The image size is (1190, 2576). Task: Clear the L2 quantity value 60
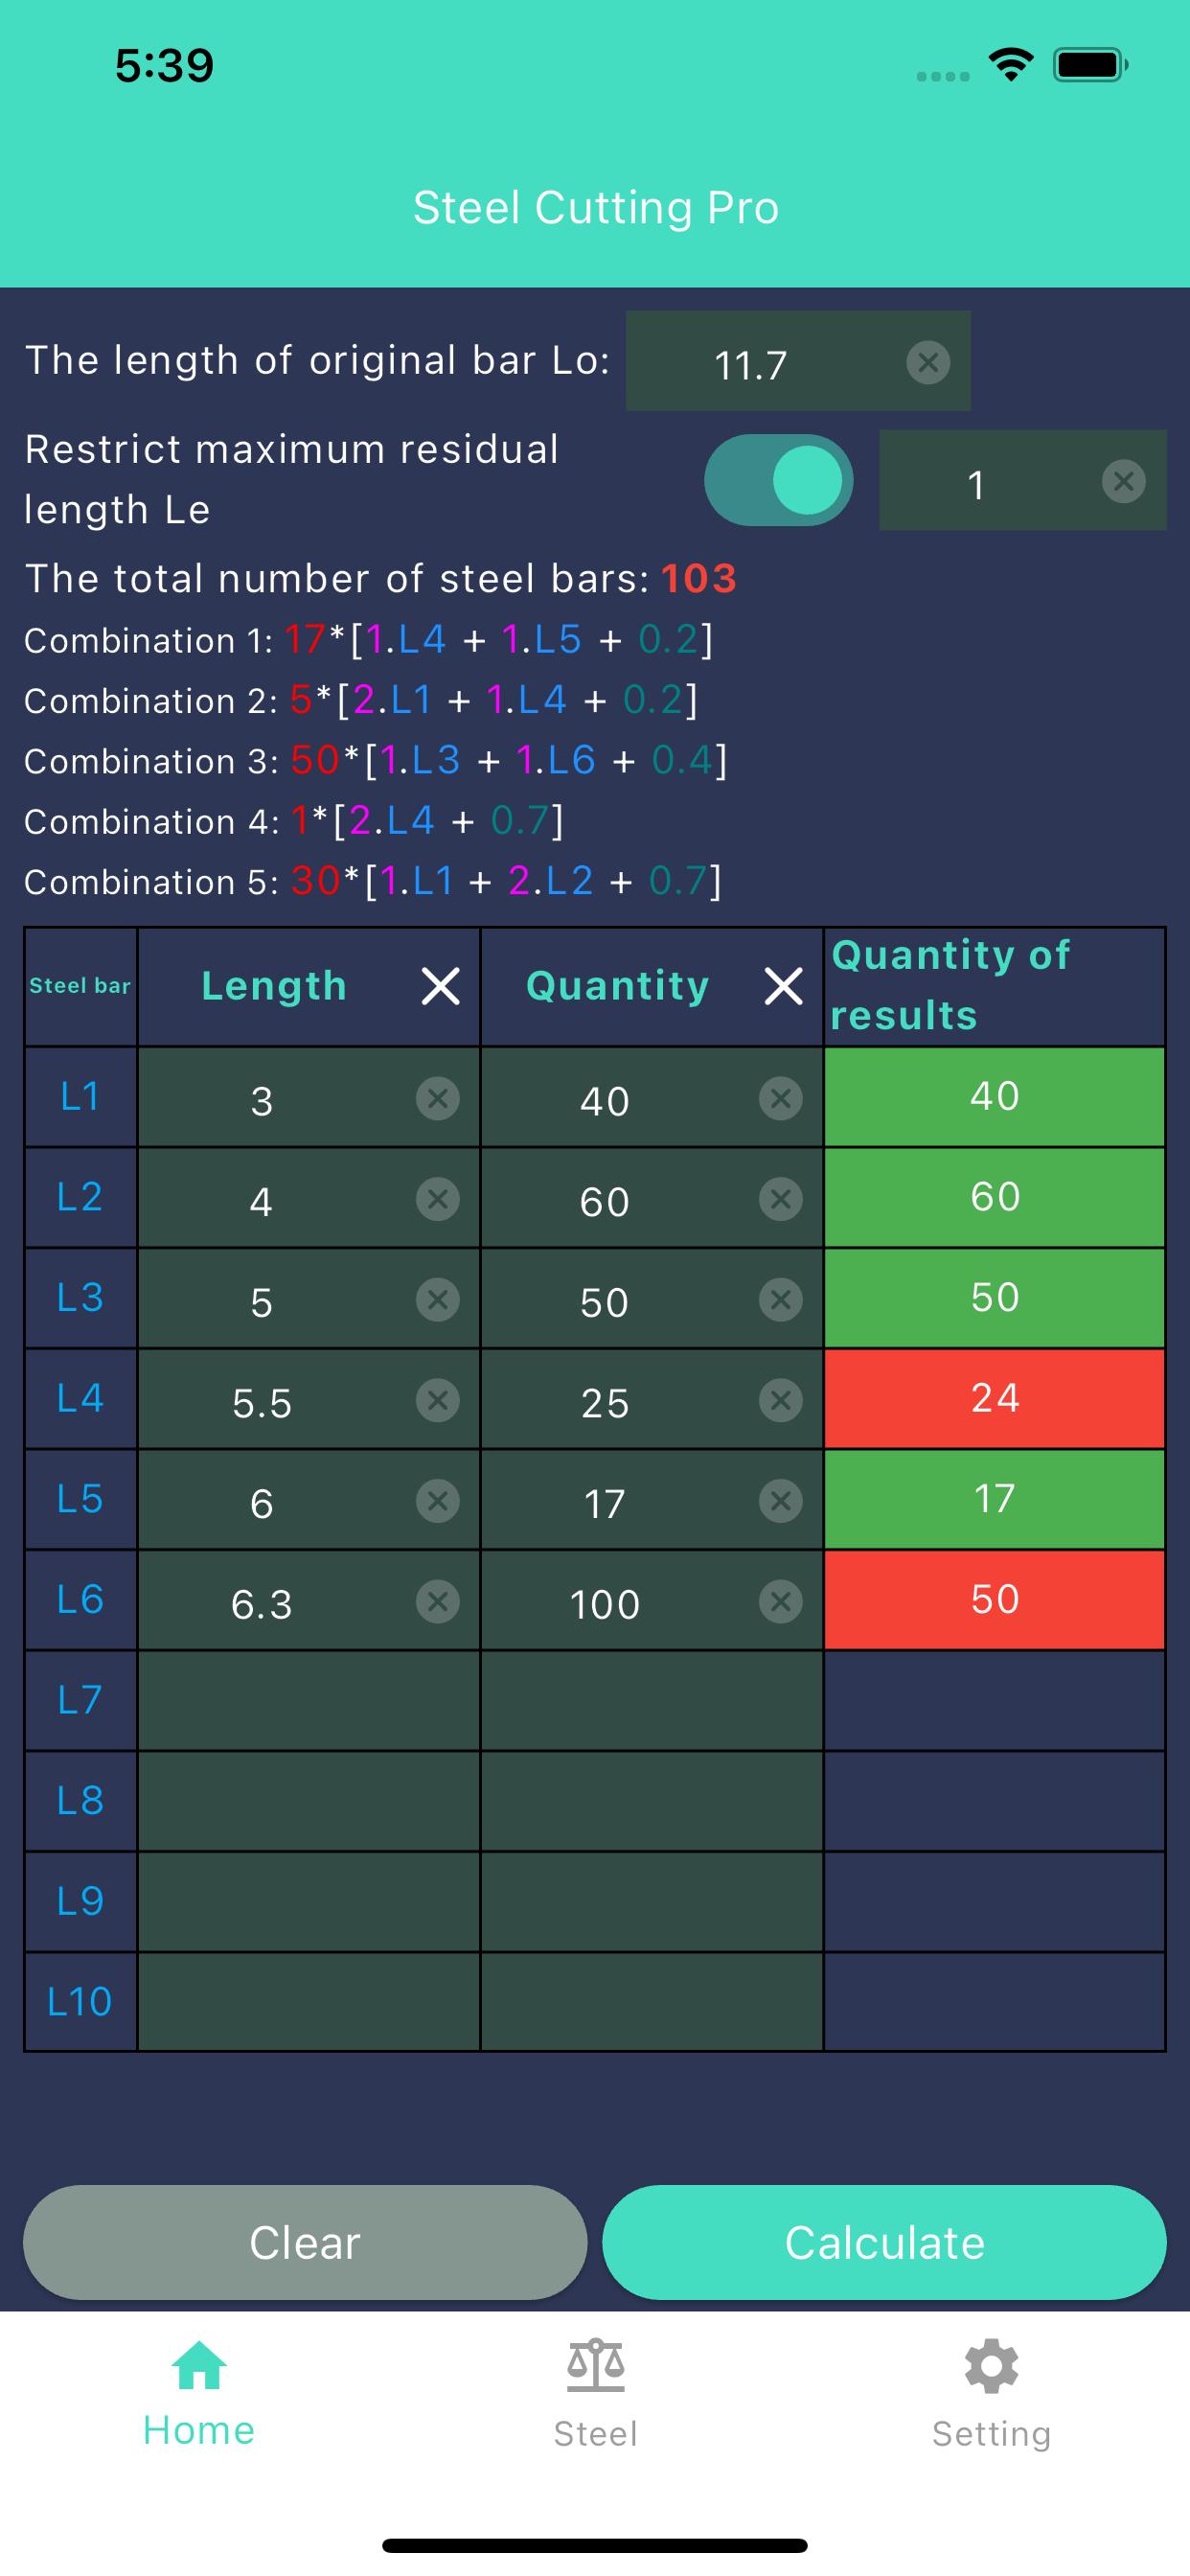click(780, 1199)
